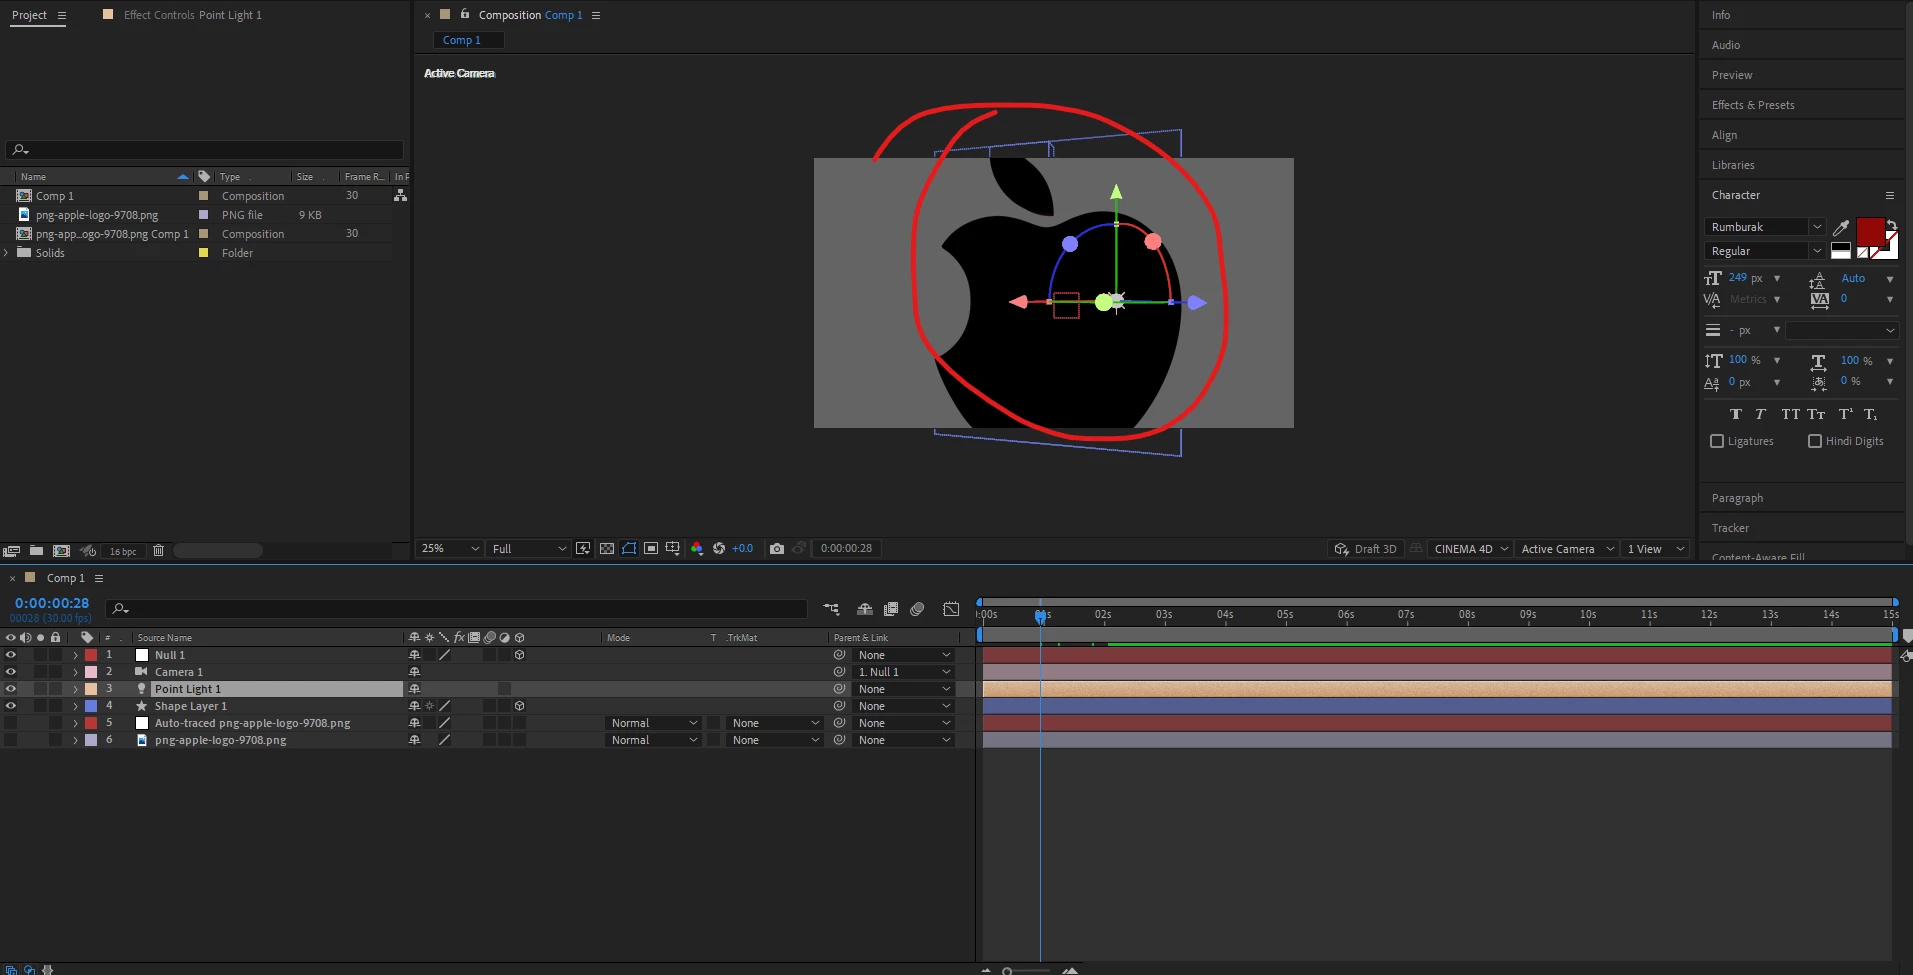Take a snapshot with the camera icon
This screenshot has width=1913, height=975.
(x=777, y=549)
